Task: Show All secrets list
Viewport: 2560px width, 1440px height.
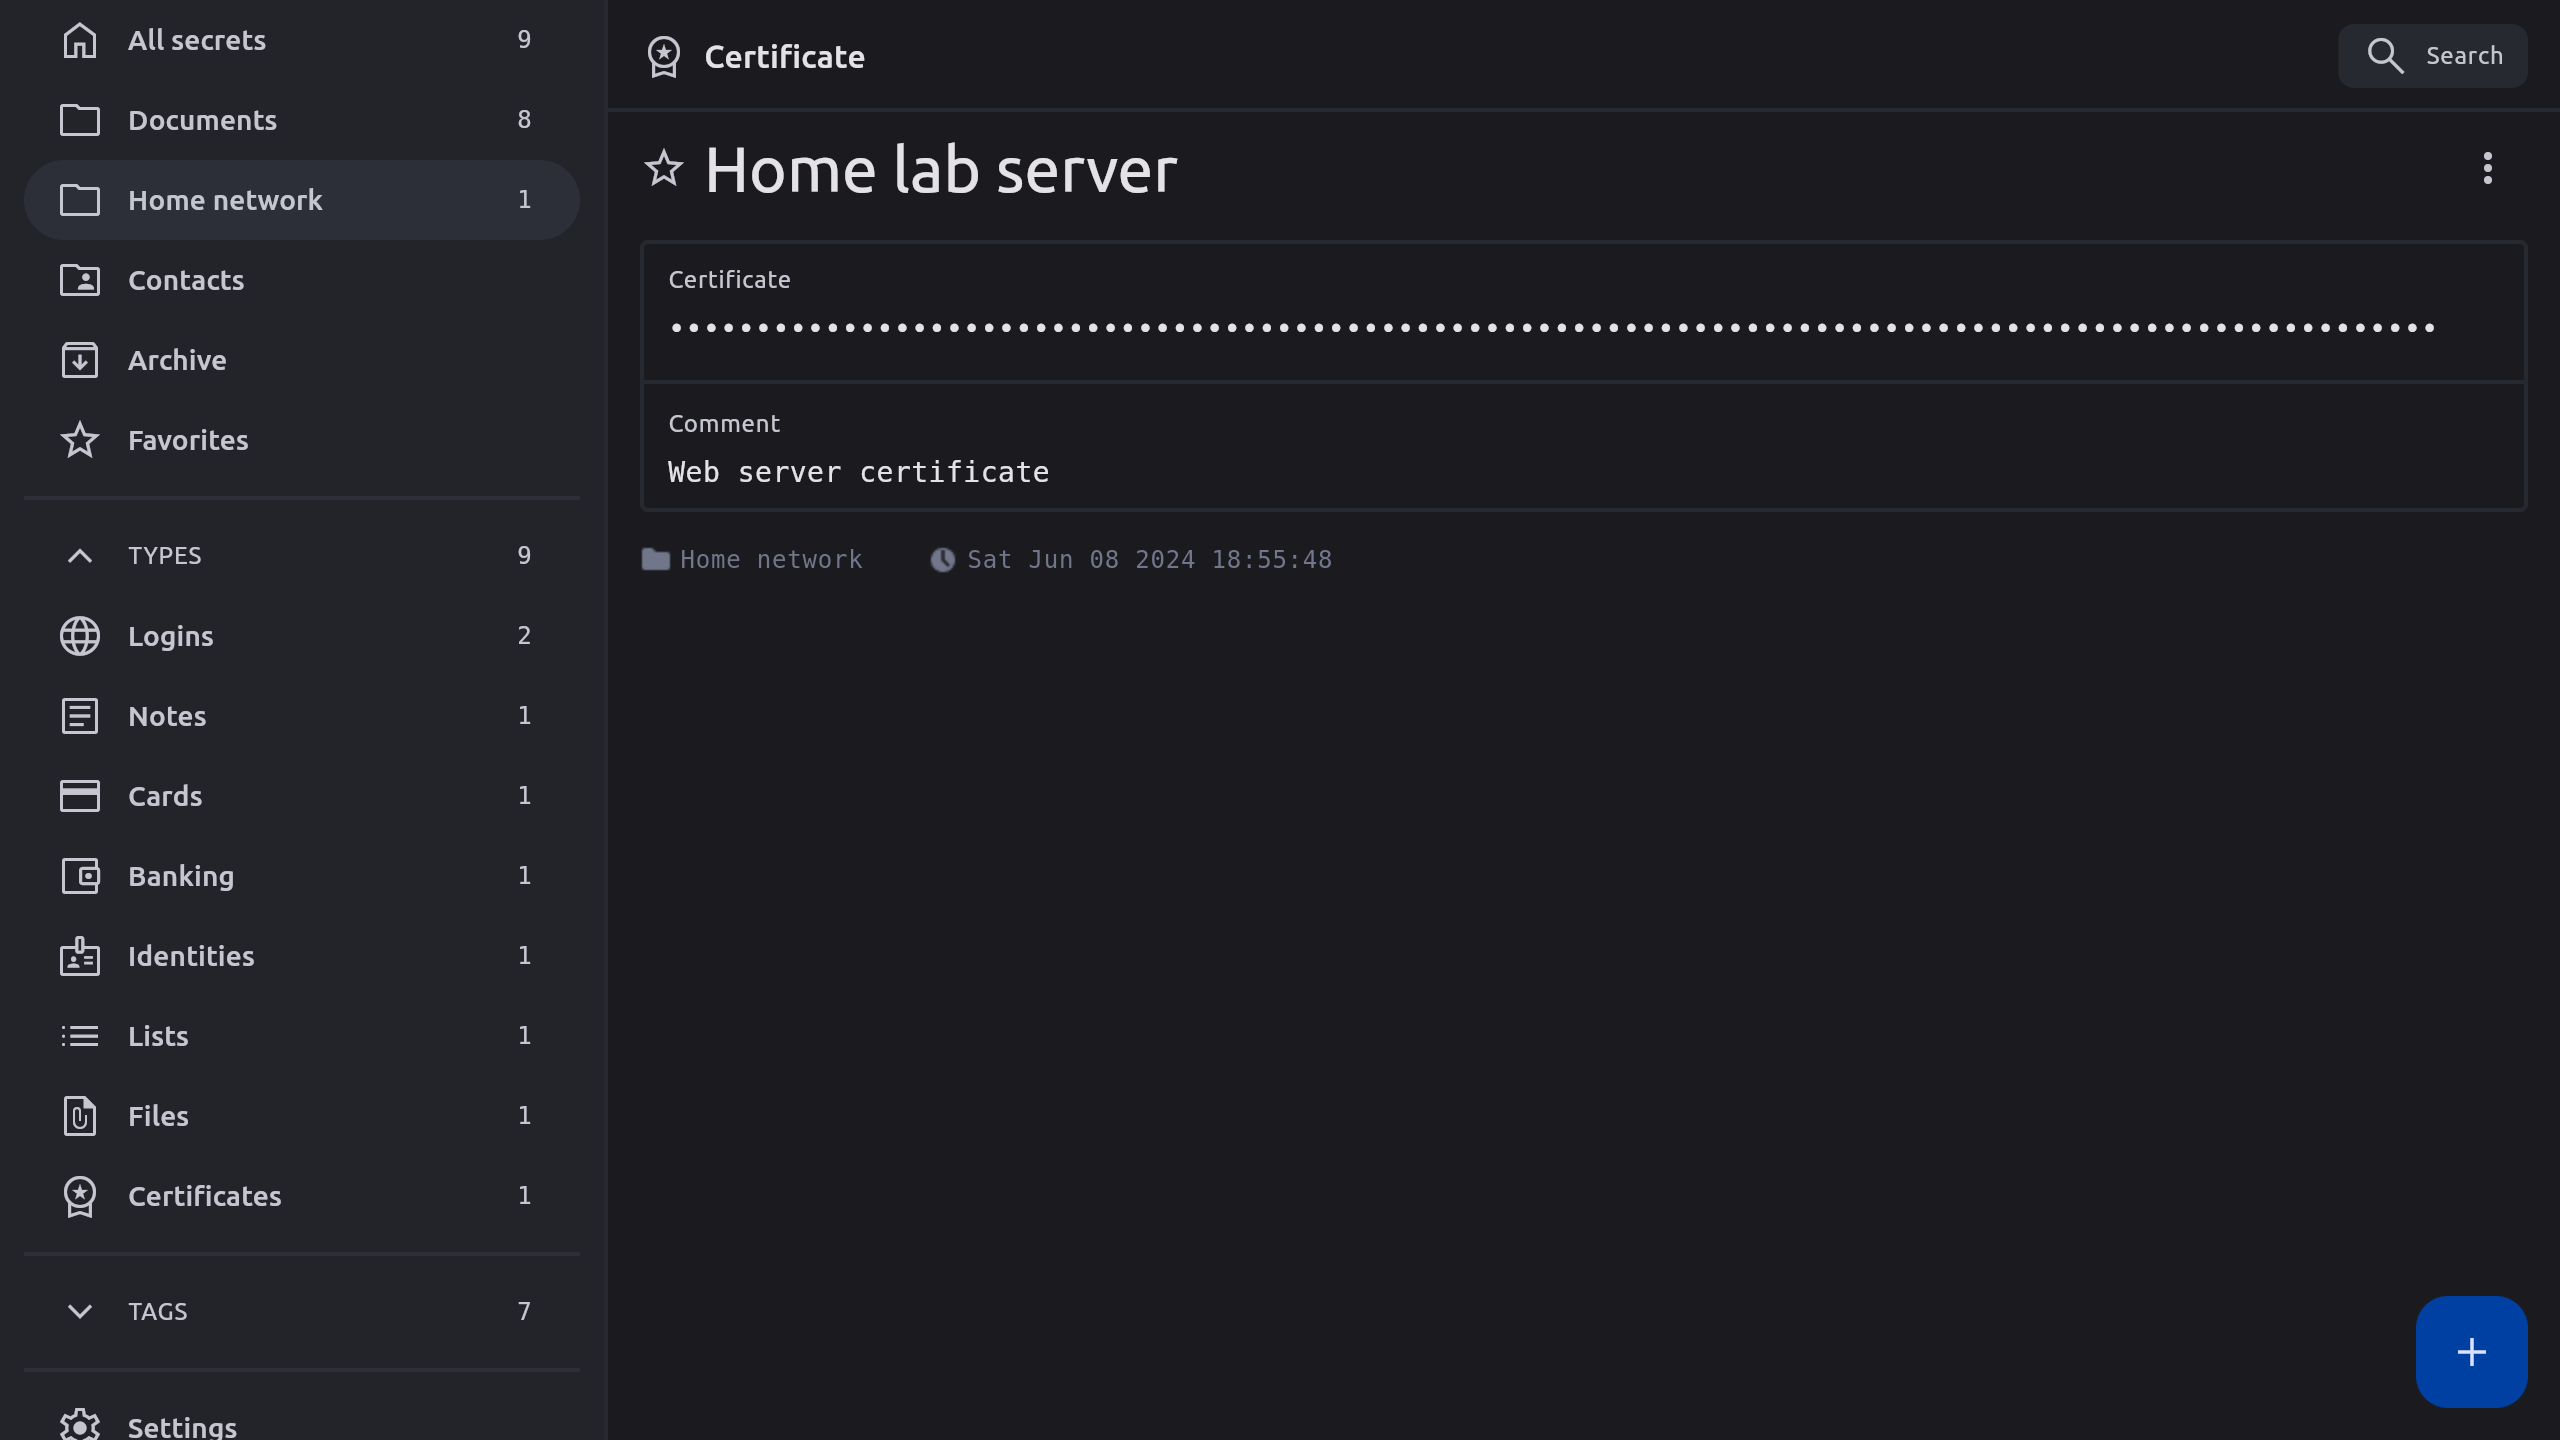Action: tap(197, 40)
